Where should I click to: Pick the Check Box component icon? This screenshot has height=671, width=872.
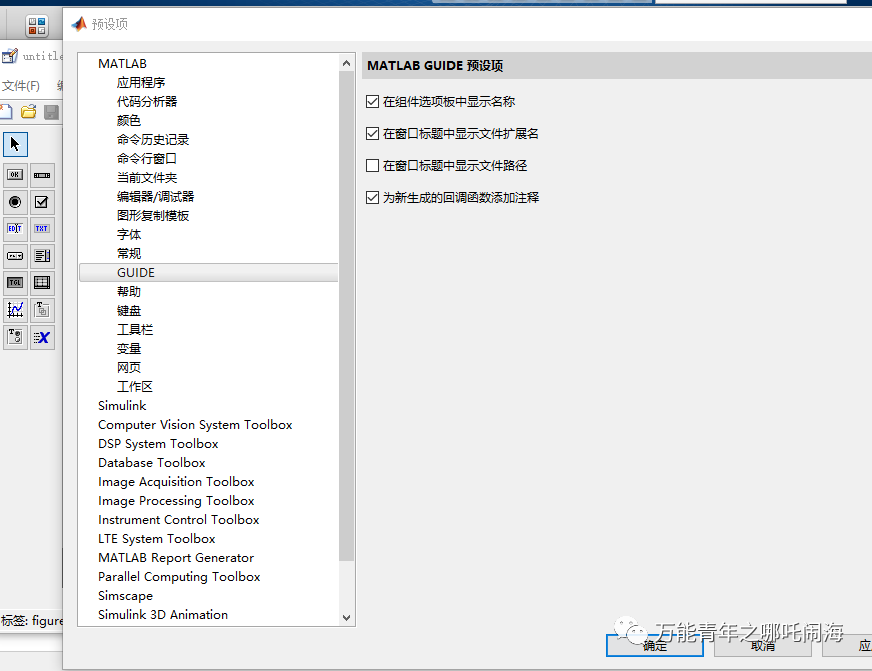pos(42,202)
